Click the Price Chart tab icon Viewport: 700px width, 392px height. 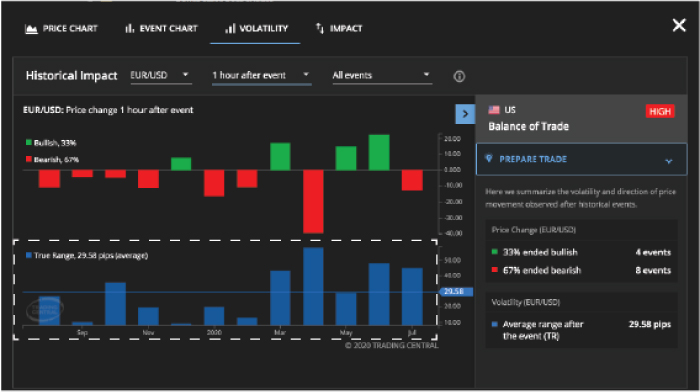coord(31,29)
